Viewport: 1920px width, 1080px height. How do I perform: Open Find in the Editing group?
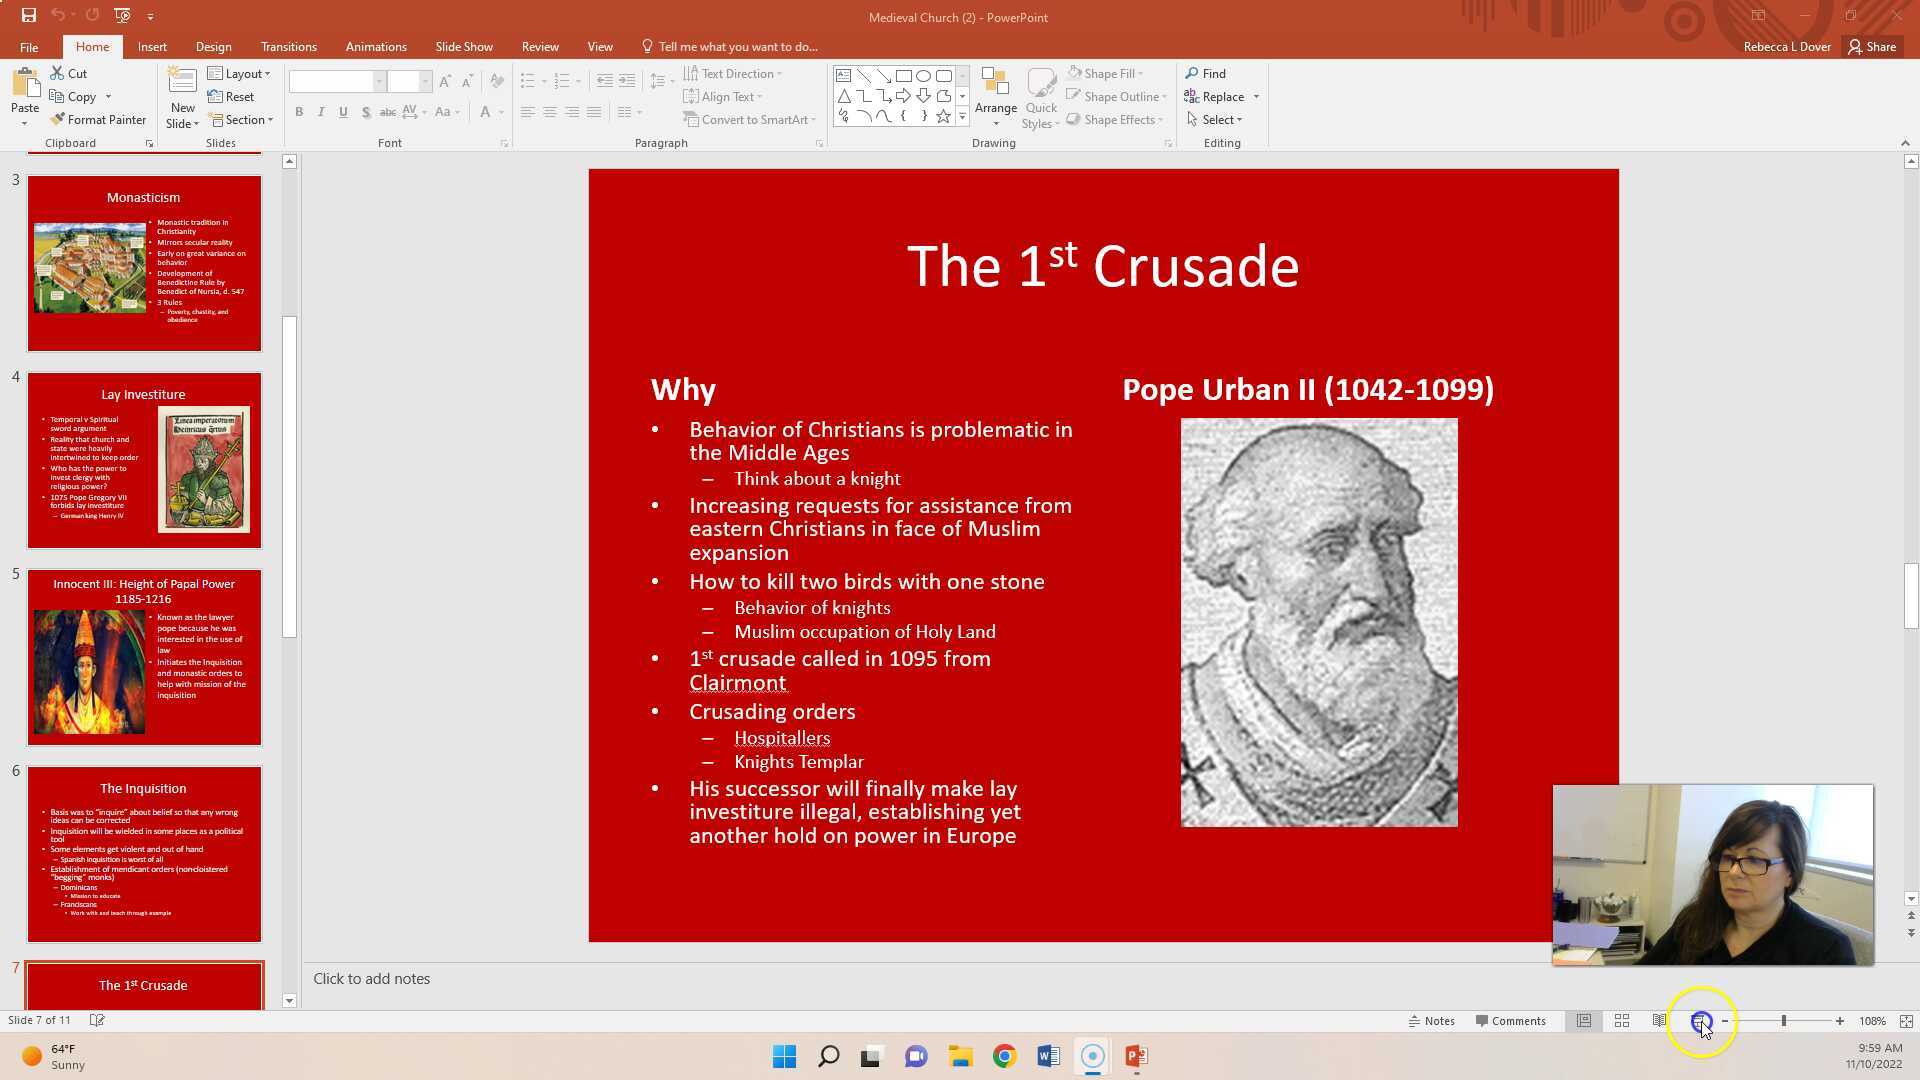click(1206, 74)
